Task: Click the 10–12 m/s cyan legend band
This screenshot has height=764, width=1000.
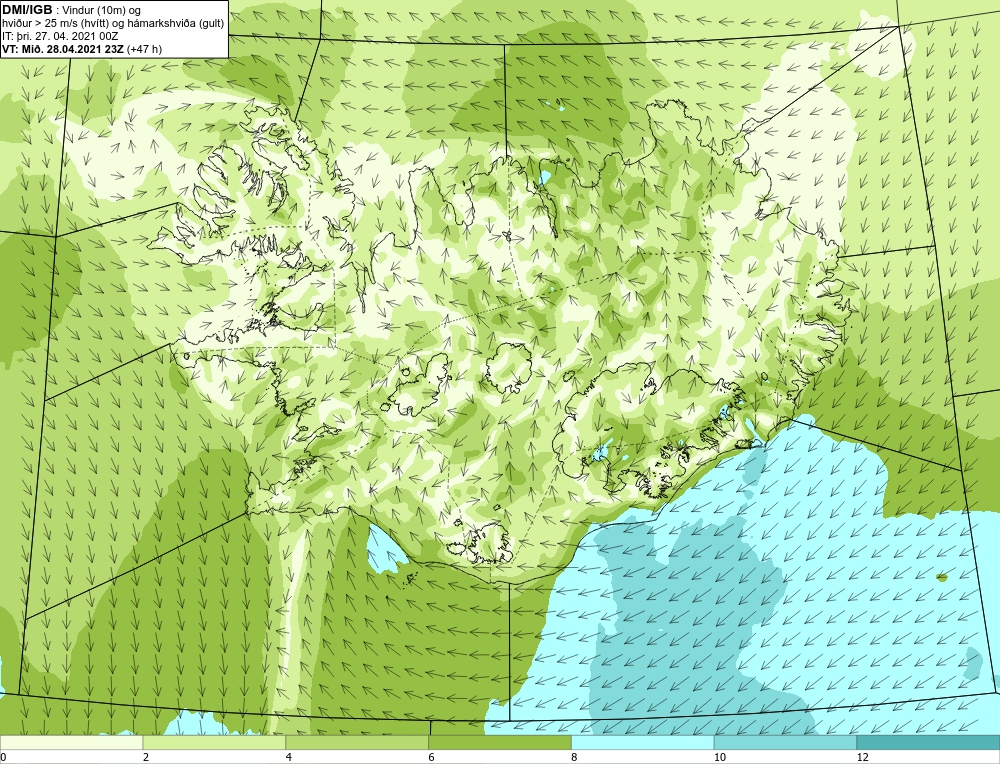Action: [786, 743]
